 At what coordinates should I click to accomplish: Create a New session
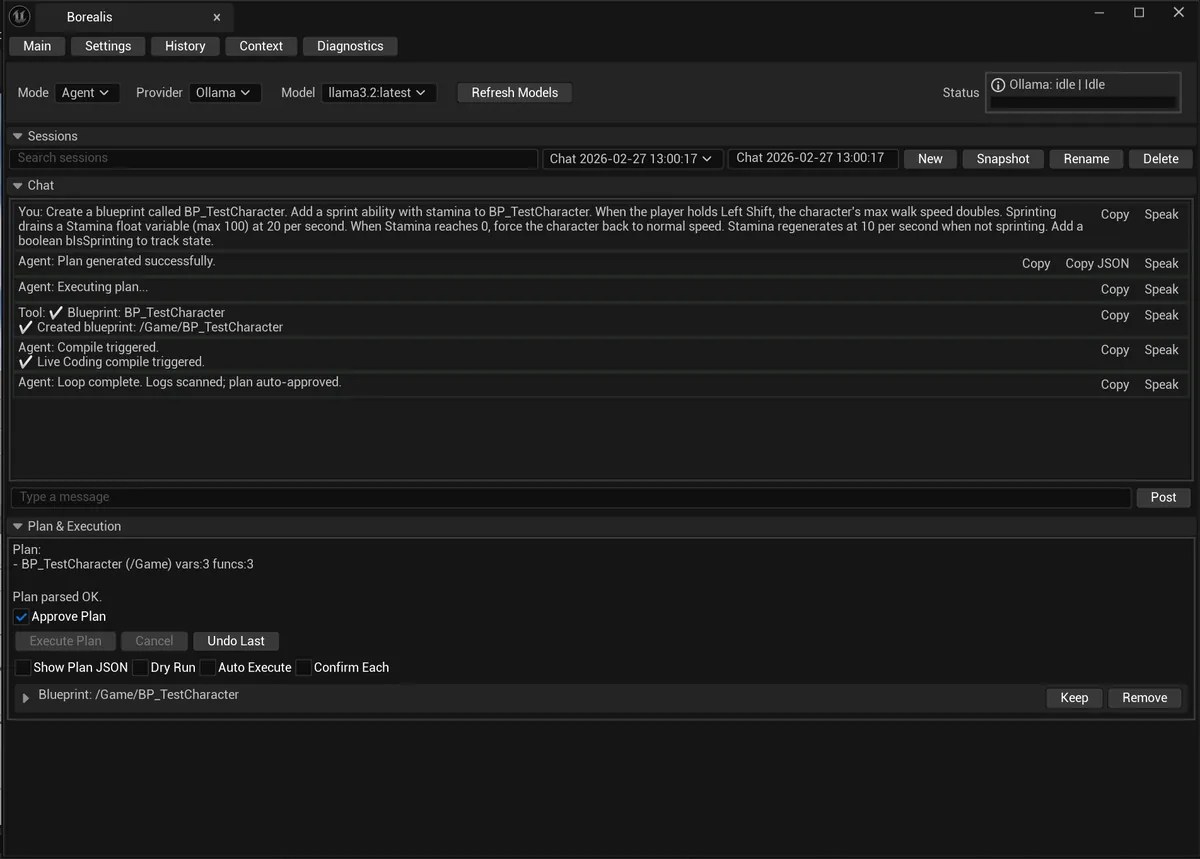(x=930, y=158)
